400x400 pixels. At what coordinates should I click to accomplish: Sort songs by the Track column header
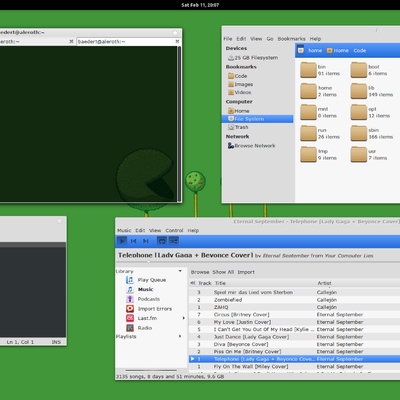tap(205, 283)
